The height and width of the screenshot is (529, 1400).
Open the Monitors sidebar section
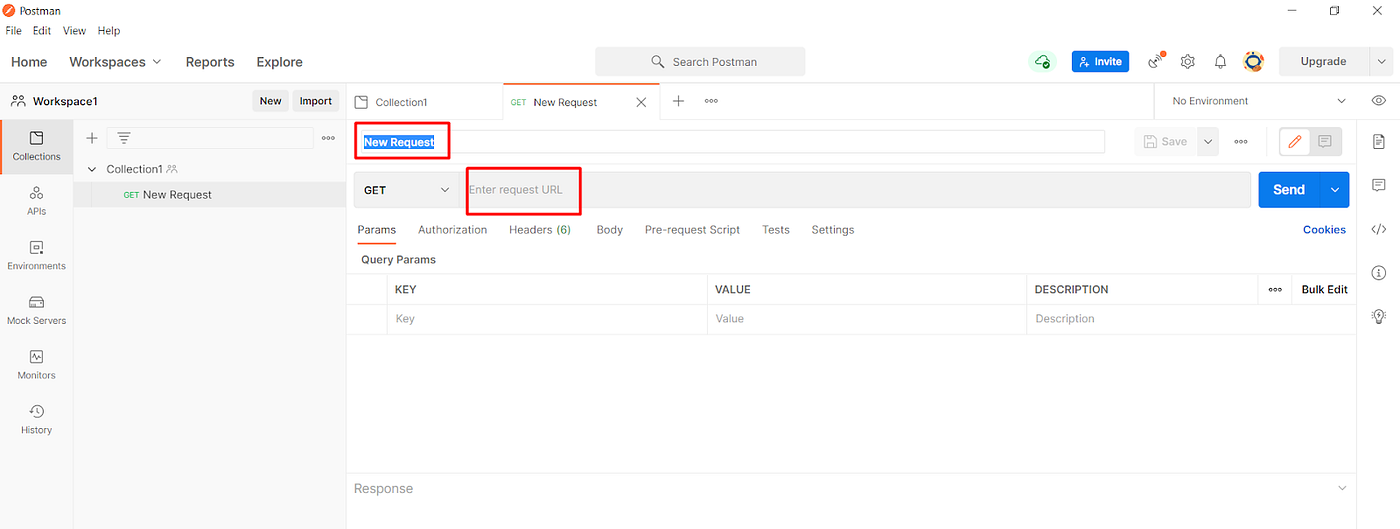coord(37,365)
